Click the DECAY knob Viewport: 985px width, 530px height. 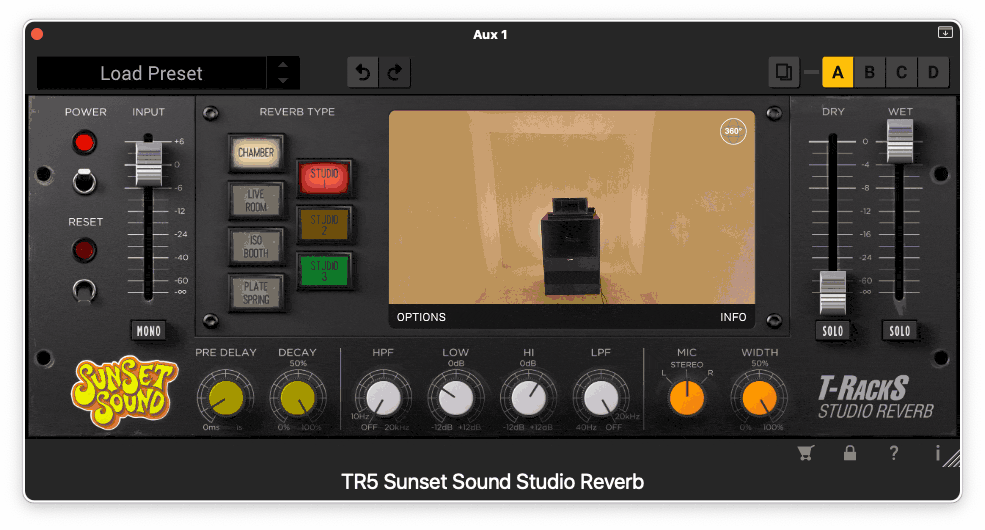[298, 398]
